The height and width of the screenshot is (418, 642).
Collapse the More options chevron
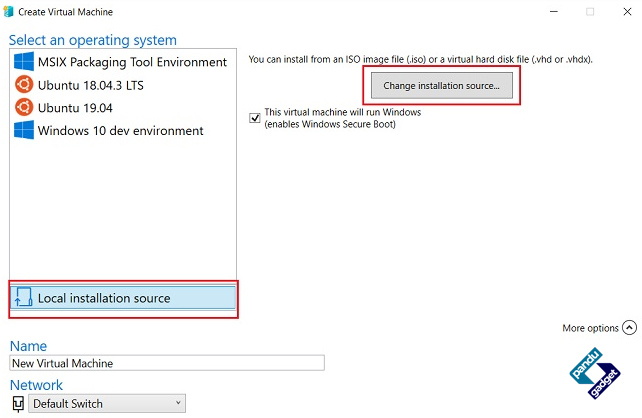pyautogui.click(x=629, y=328)
